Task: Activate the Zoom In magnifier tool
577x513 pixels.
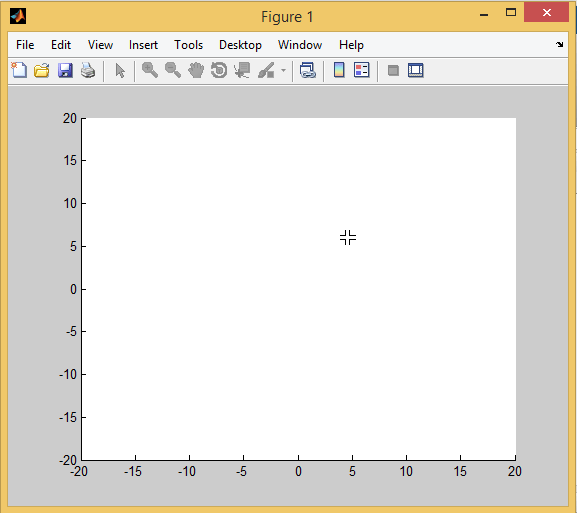Action: point(150,70)
